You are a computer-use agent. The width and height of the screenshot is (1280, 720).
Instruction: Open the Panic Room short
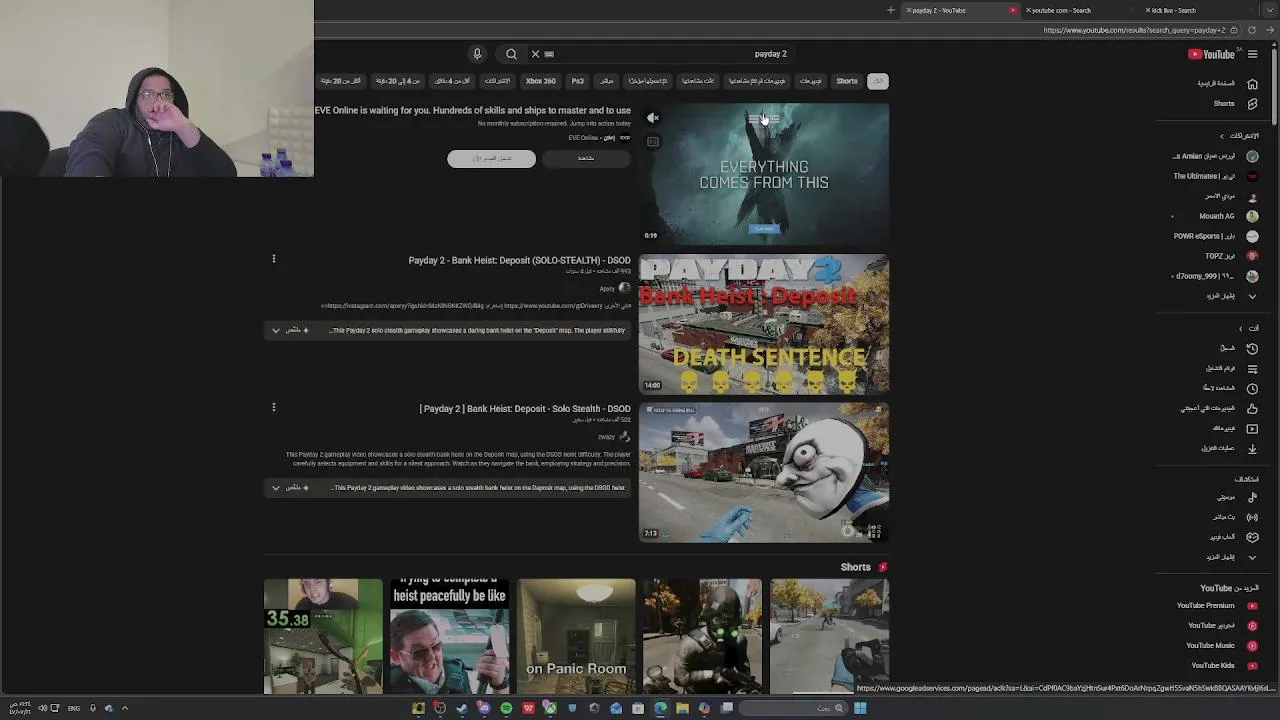click(x=576, y=636)
